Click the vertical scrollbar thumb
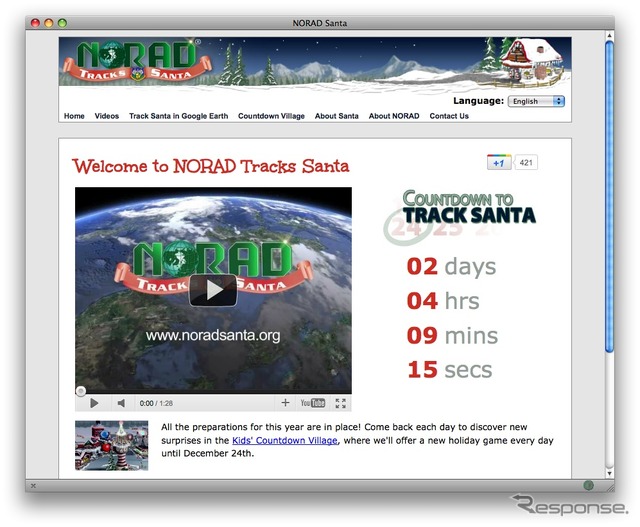The image size is (640, 527). tap(609, 196)
